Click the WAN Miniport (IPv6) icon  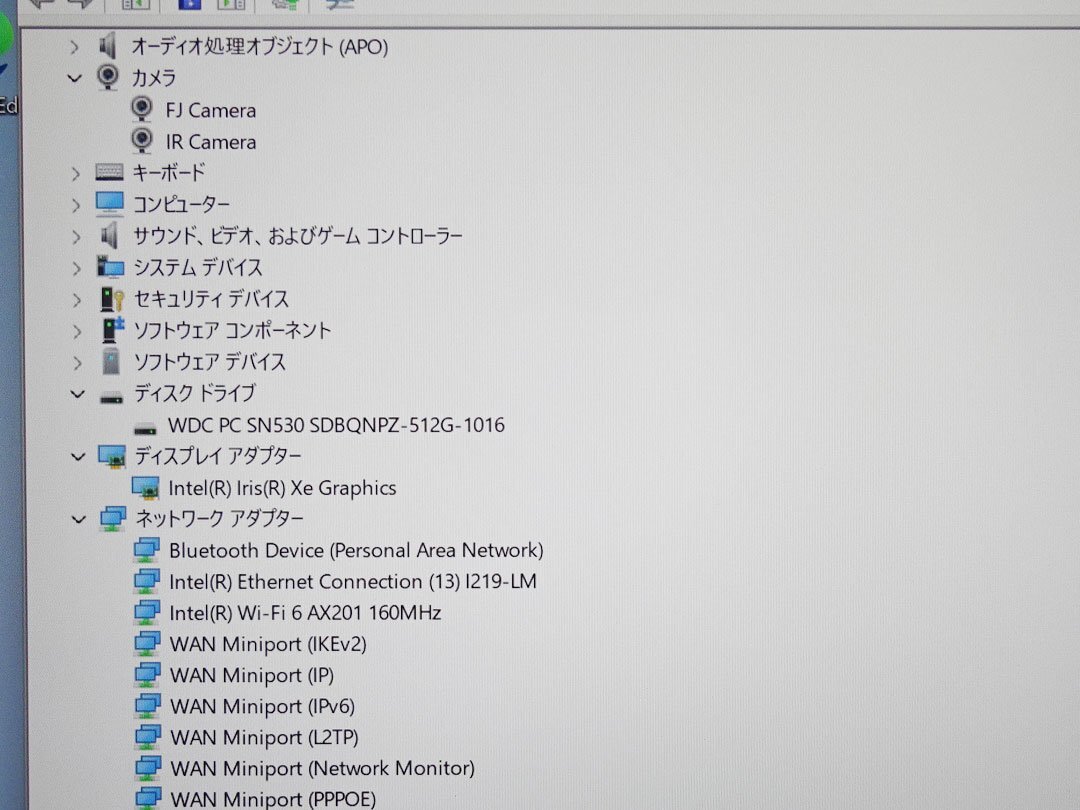click(x=147, y=706)
